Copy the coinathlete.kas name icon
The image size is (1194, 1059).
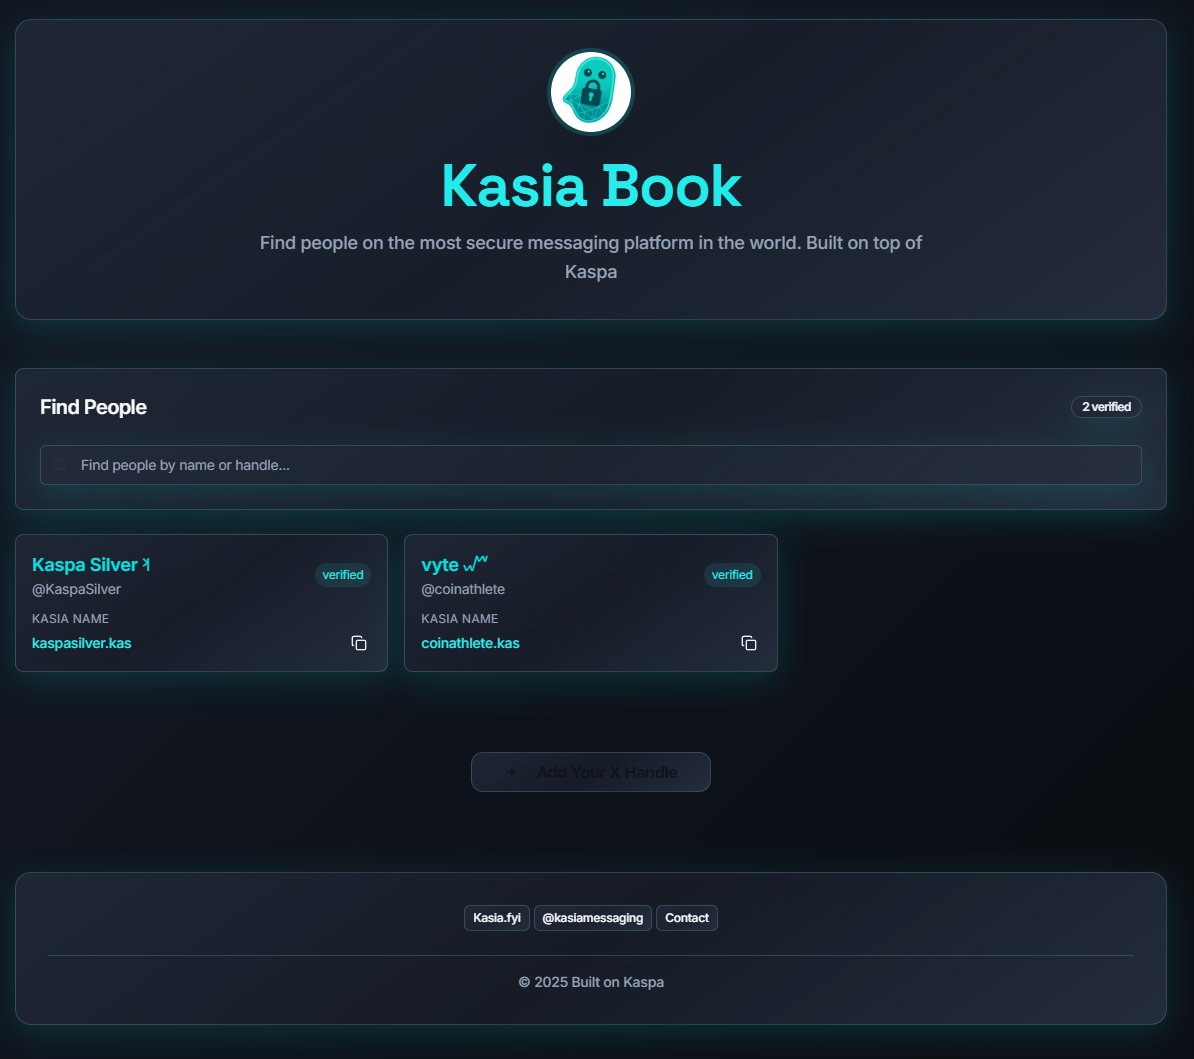(x=749, y=643)
